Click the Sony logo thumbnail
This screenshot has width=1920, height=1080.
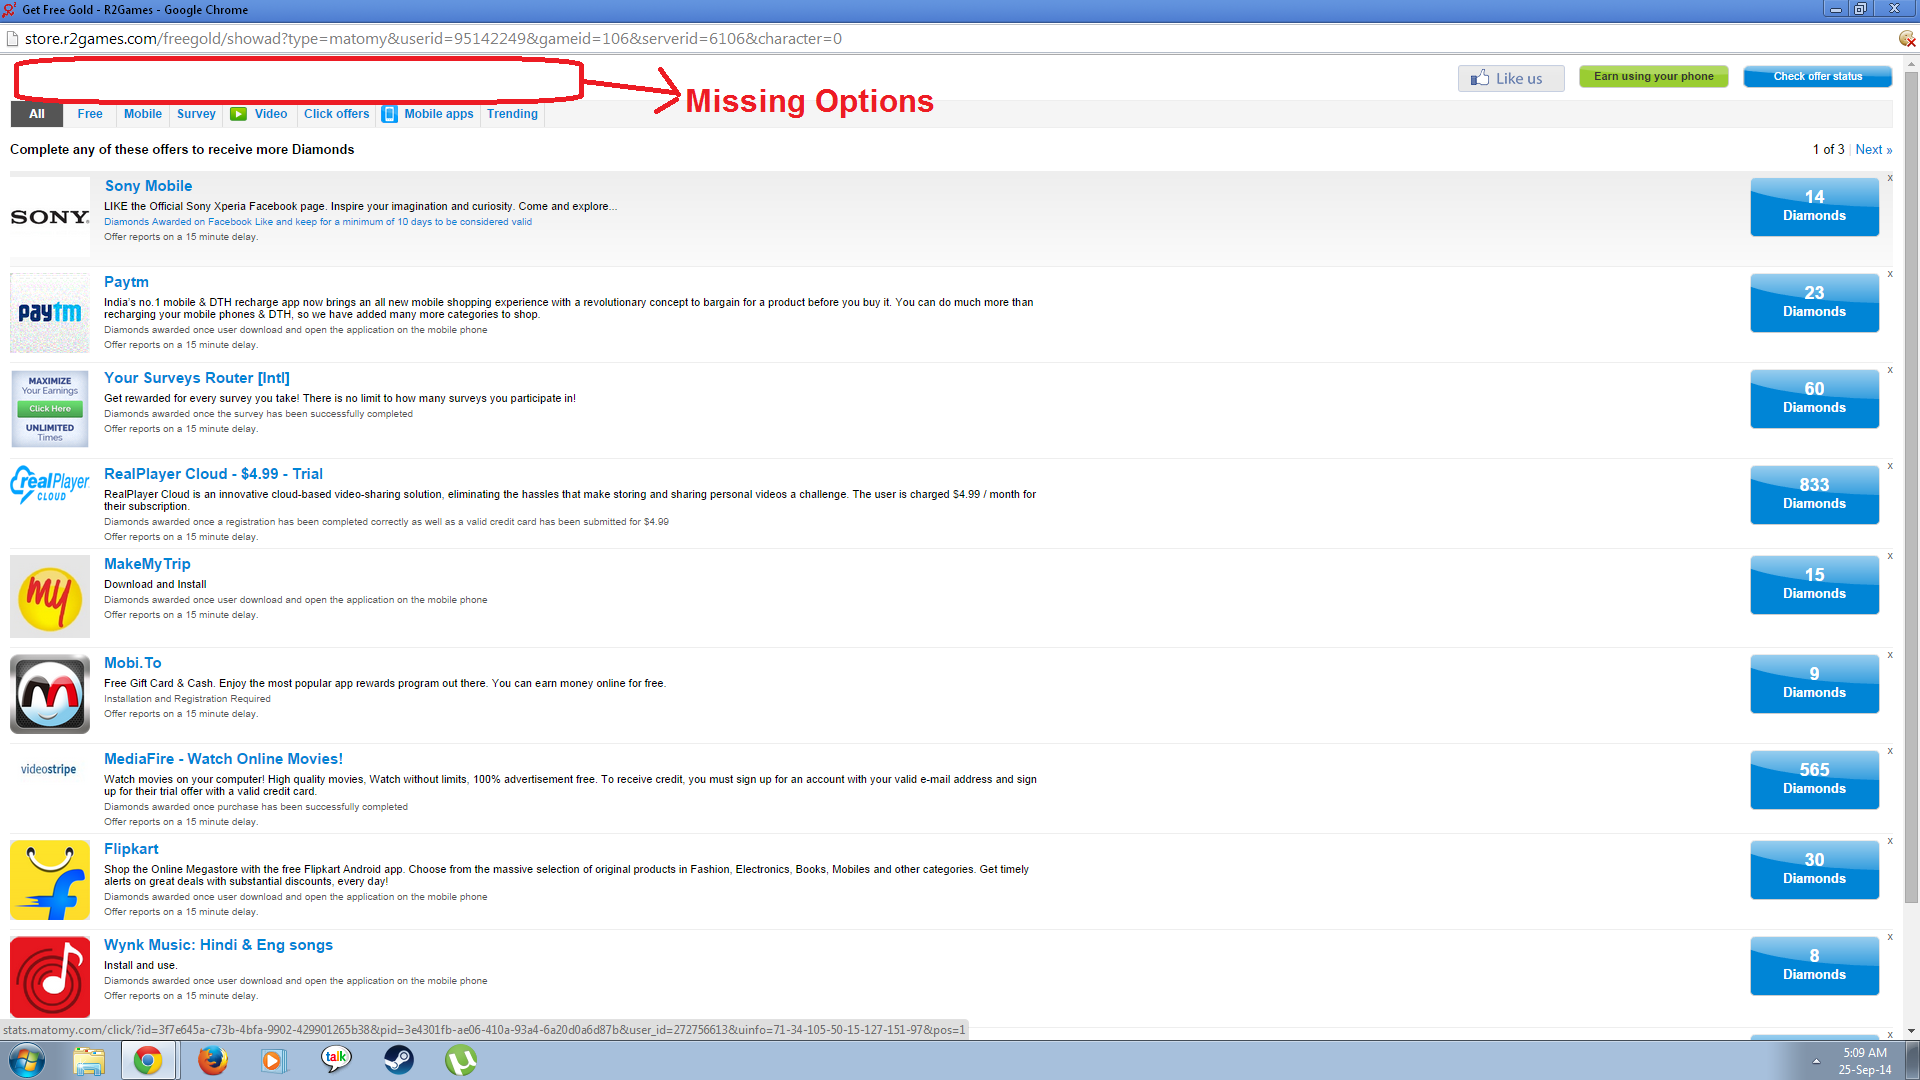pos(49,217)
